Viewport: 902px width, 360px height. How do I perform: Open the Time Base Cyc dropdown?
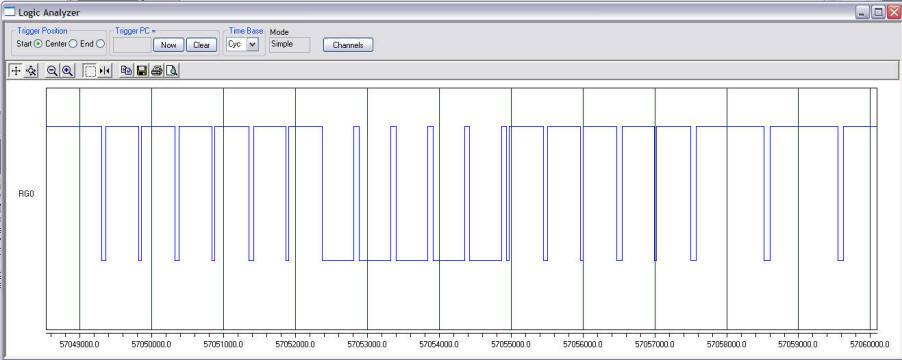coord(253,44)
